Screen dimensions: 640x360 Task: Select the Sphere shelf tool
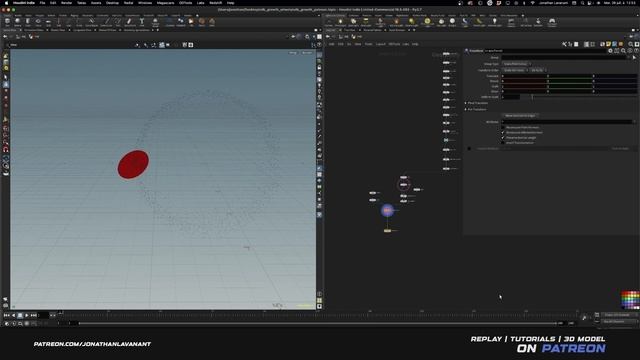pyautogui.click(x=18, y=22)
